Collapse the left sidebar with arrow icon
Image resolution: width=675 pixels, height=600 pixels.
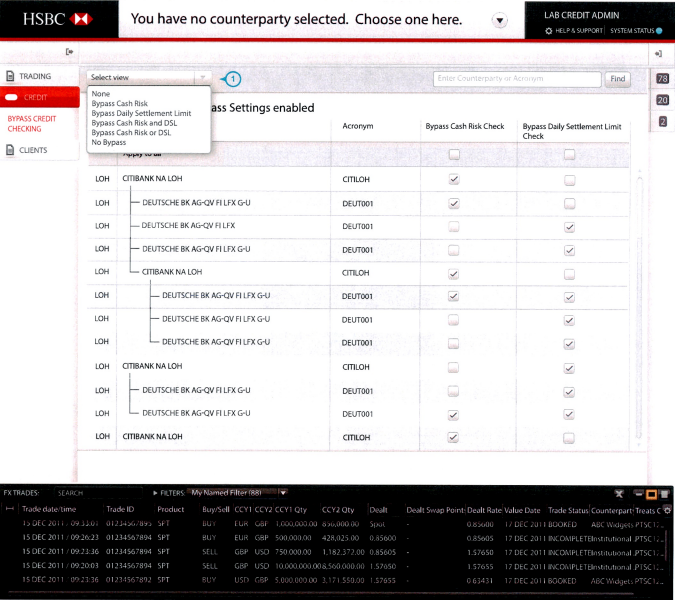tap(70, 52)
